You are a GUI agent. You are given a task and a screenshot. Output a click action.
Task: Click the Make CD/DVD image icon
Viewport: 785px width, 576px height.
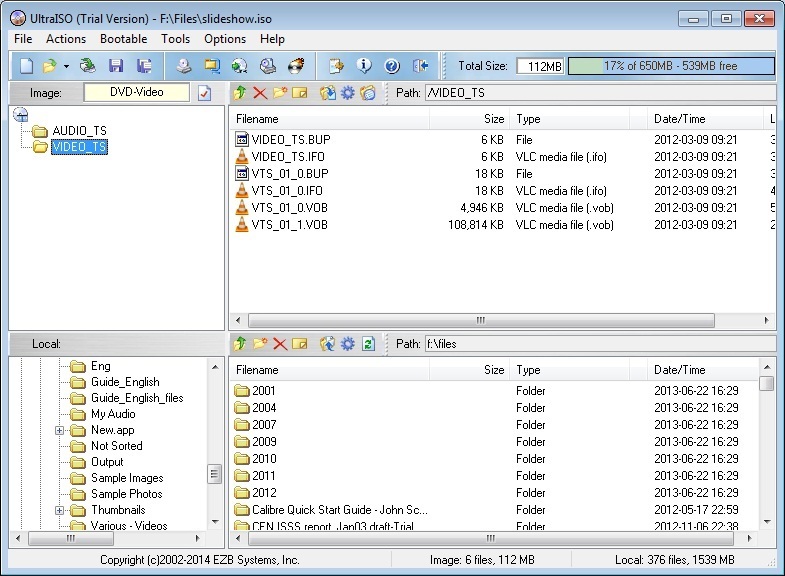click(184, 66)
